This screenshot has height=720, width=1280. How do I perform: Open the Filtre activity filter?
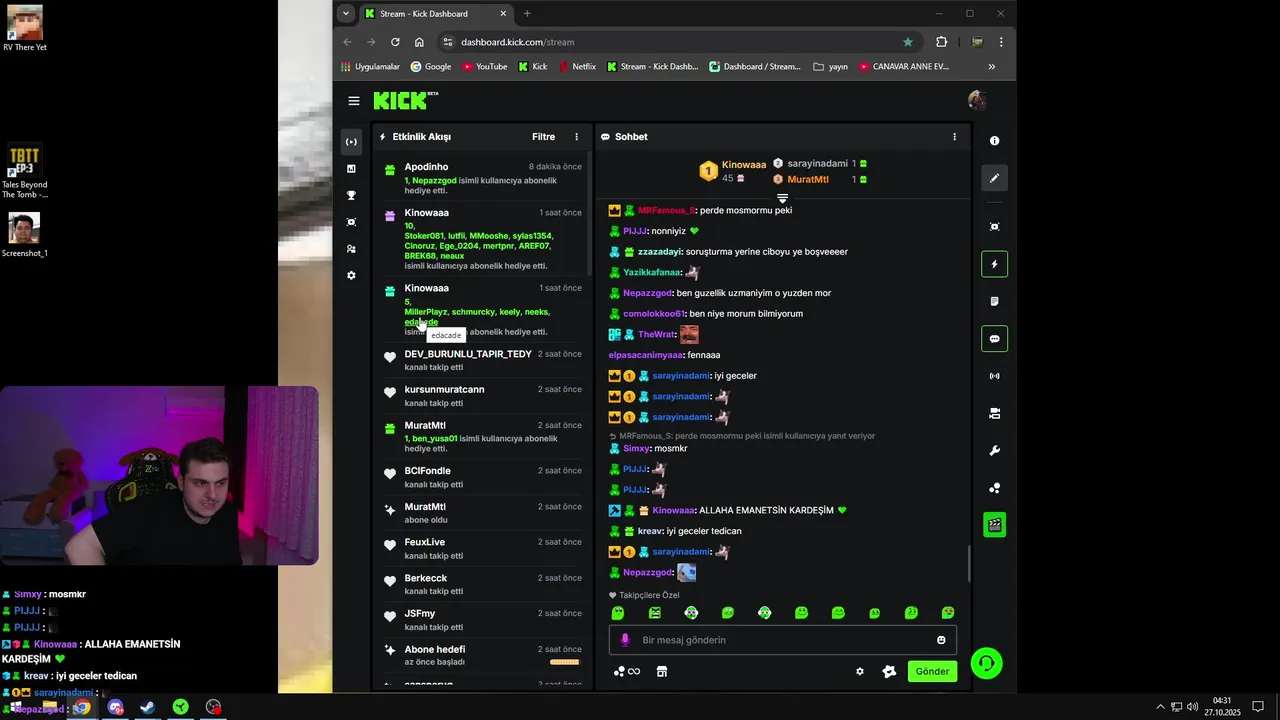coord(543,137)
